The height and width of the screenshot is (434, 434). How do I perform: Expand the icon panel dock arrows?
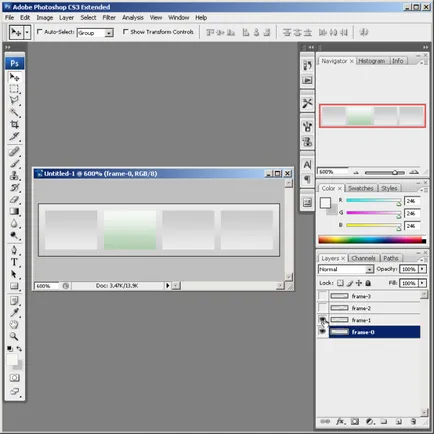pyautogui.click(x=311, y=47)
